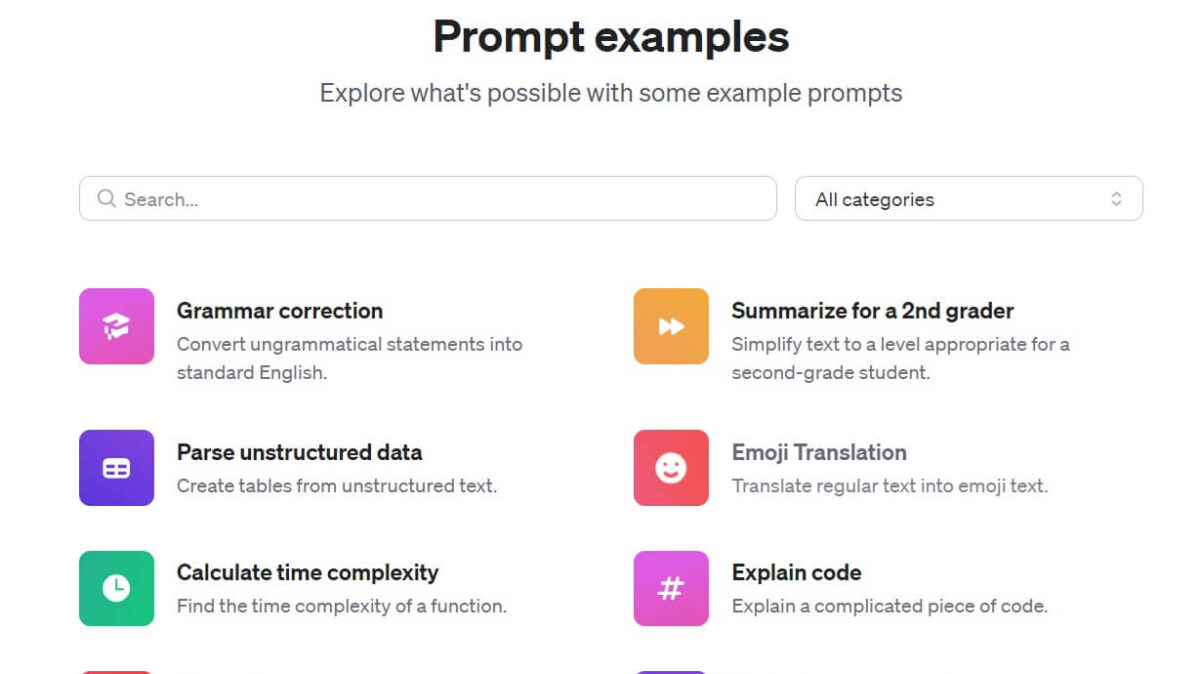Screen dimensions: 1200x674
Task: Open the Grammar correction example title
Action: tap(279, 311)
